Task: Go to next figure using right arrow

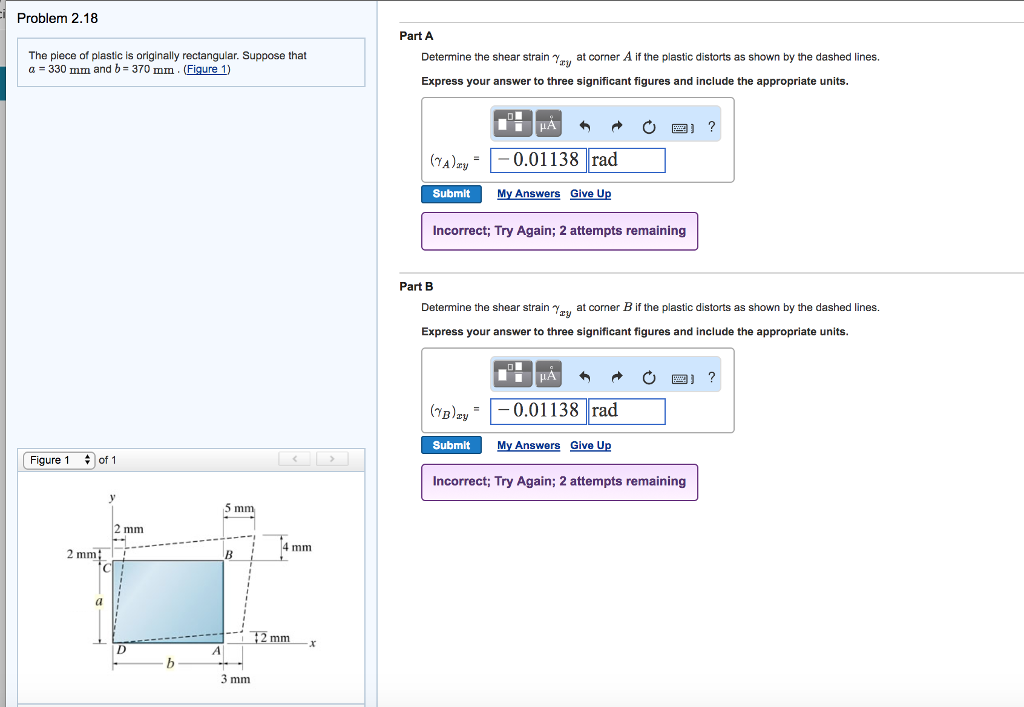Action: pos(332,460)
